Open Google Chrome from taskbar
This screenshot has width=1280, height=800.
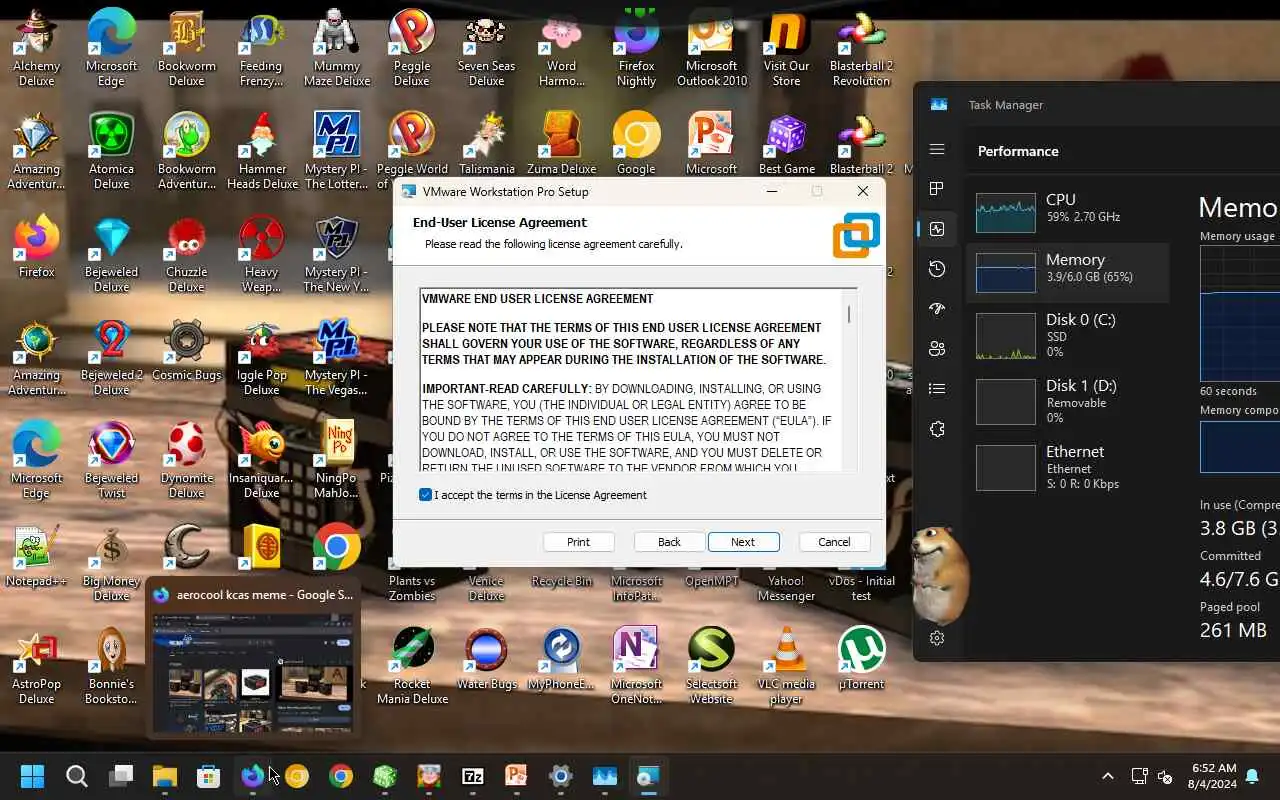pyautogui.click(x=341, y=776)
